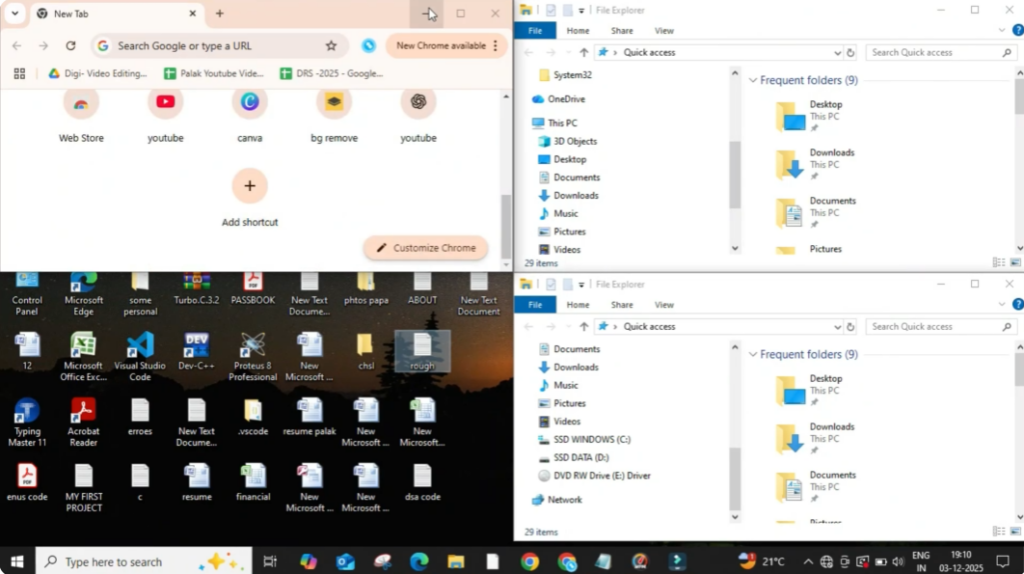
Task: Click the Chrome apps grid icon
Action: point(19,73)
